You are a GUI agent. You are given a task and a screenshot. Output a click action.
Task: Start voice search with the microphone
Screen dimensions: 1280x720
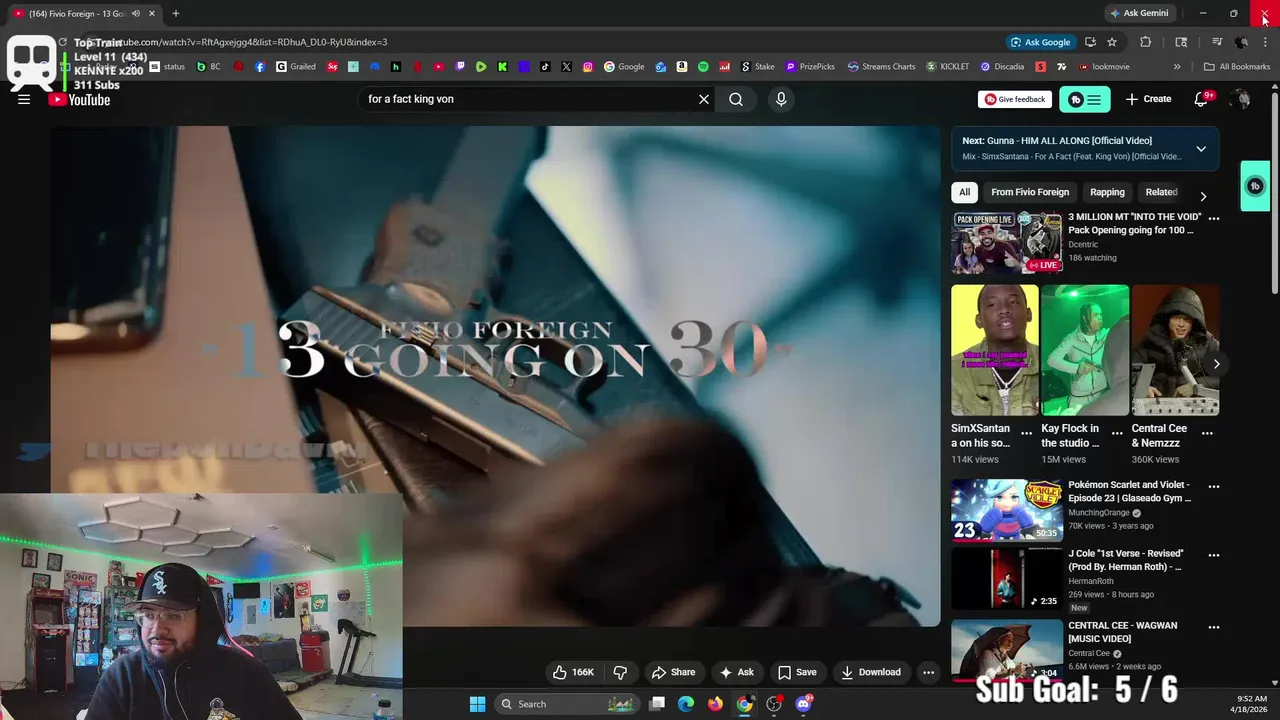coord(781,99)
